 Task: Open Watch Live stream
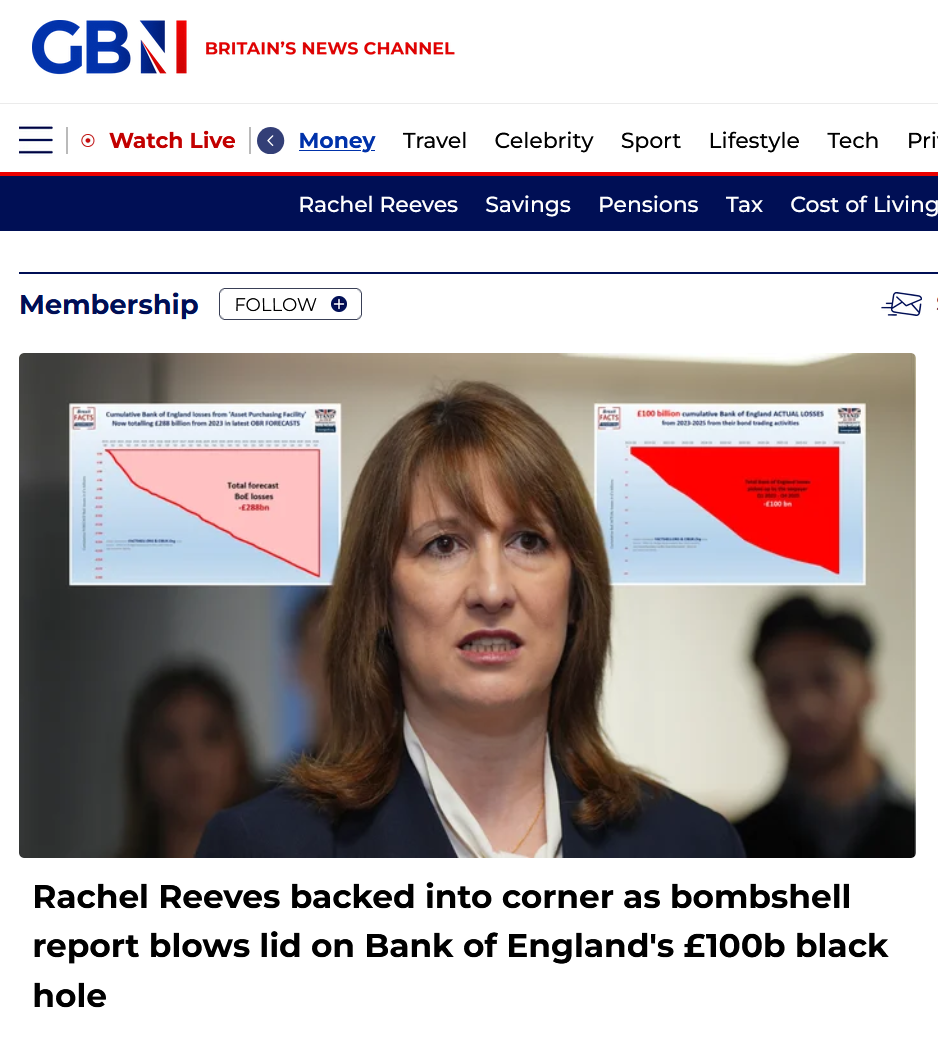click(172, 141)
